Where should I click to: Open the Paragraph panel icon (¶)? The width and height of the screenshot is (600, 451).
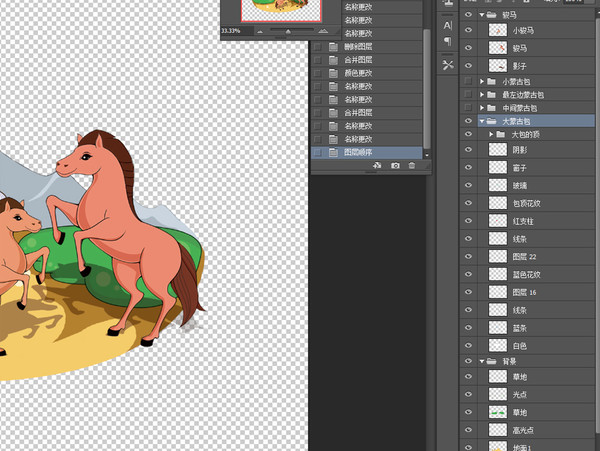447,41
